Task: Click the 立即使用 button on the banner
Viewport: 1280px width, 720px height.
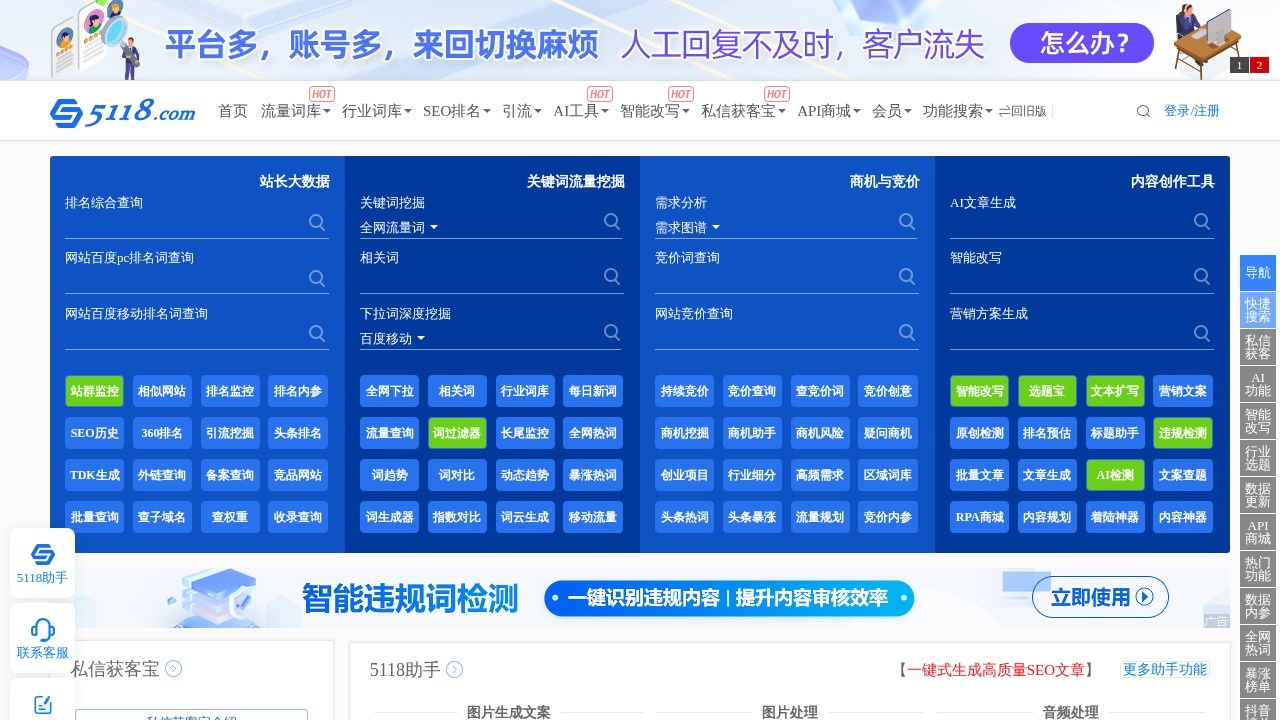Action: 1100,597
